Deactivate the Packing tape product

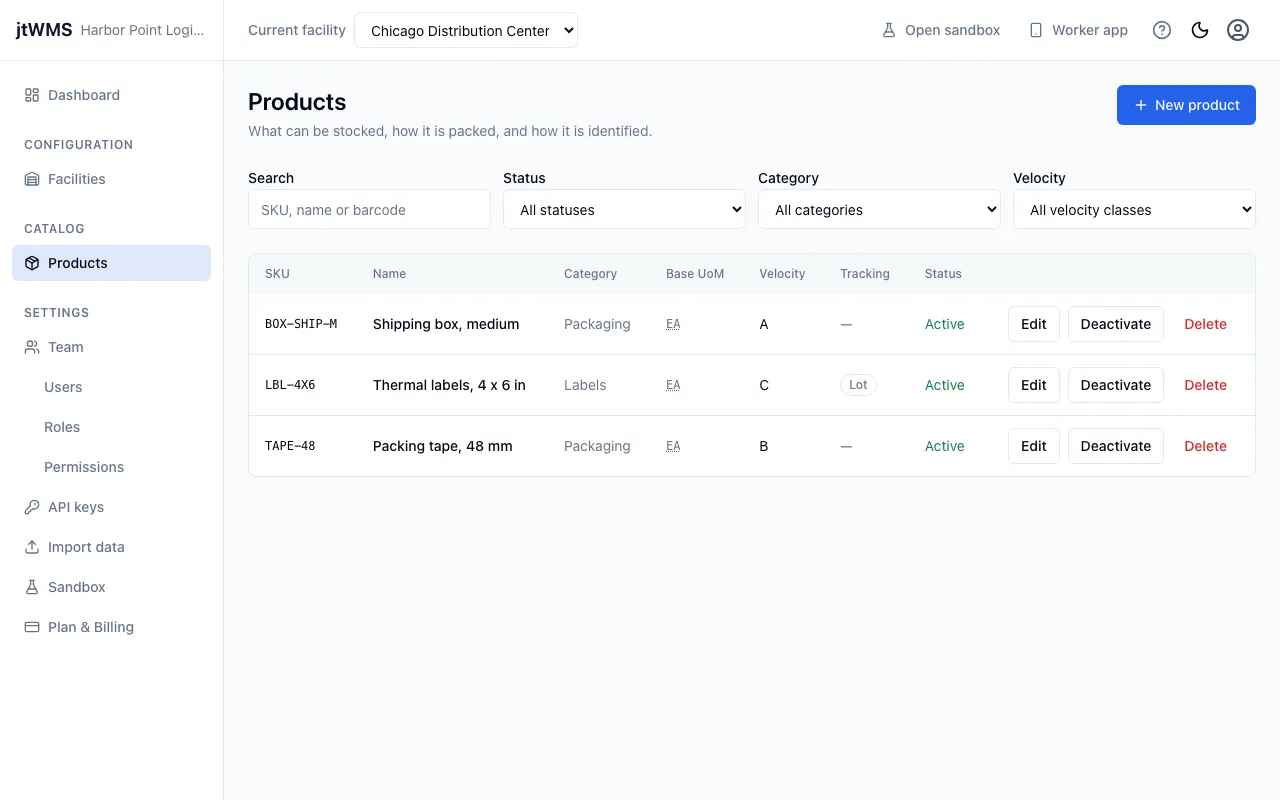[1116, 446]
